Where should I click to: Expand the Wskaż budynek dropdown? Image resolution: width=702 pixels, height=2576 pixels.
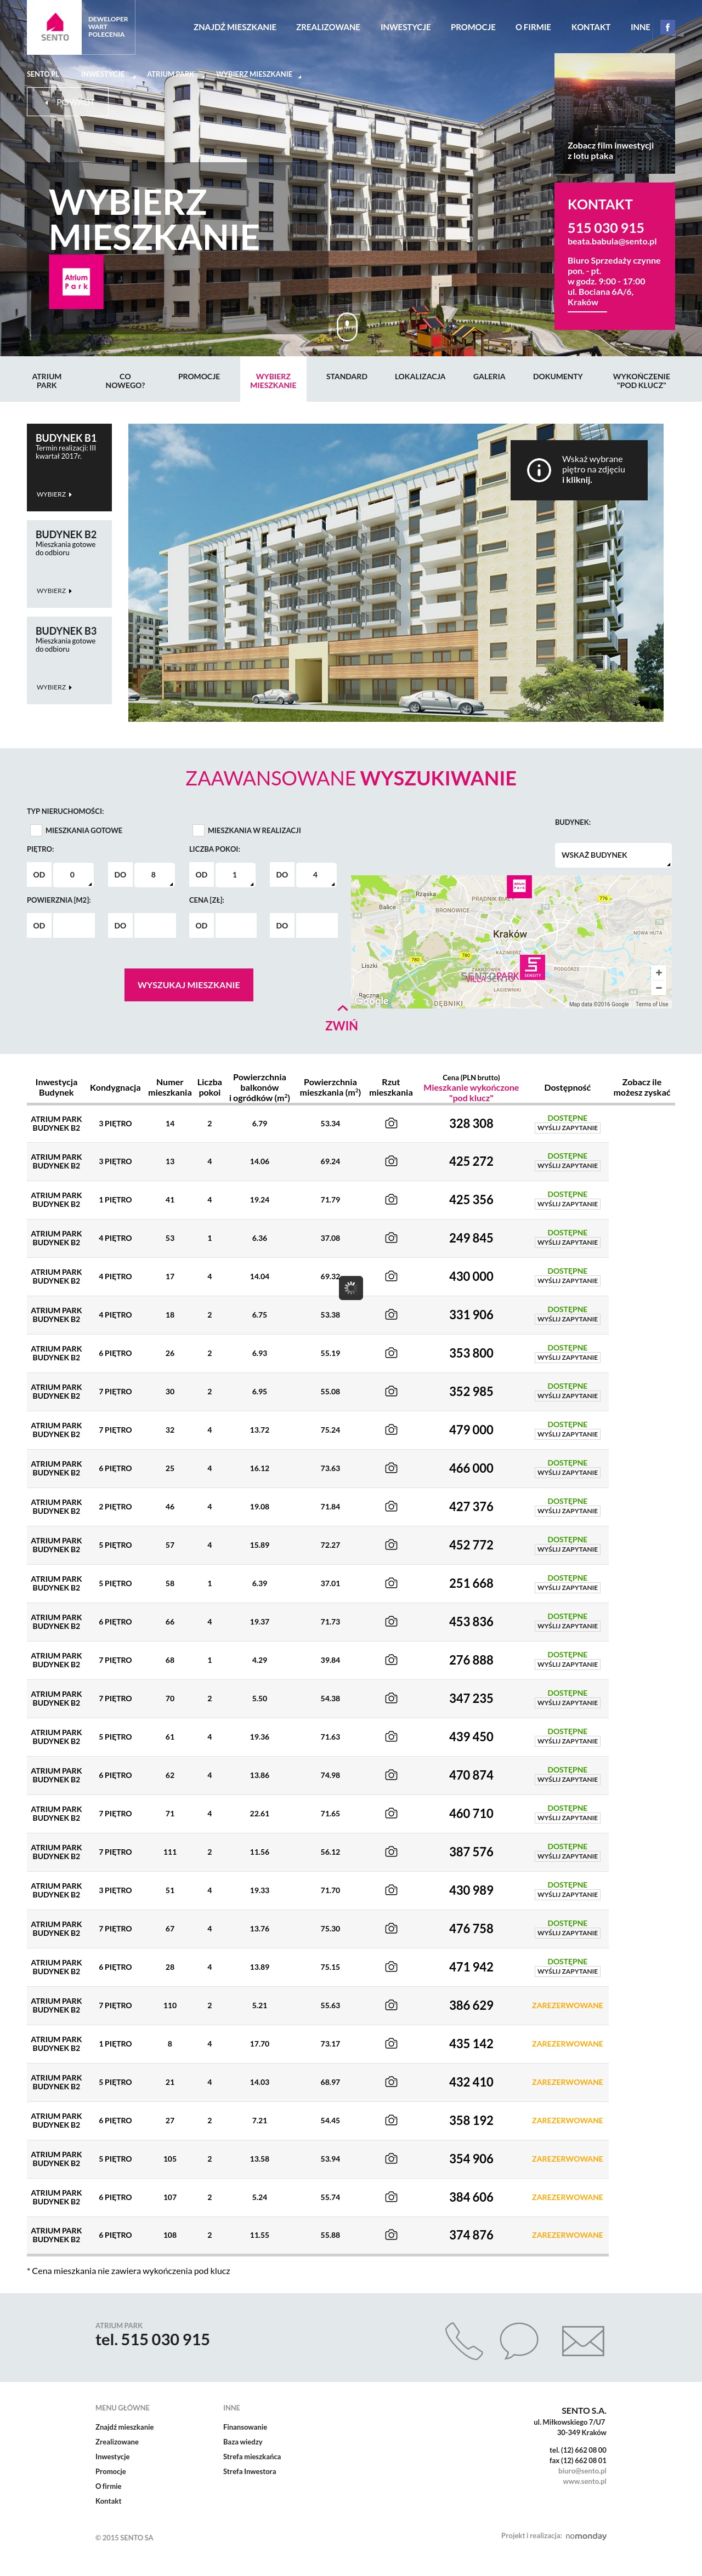tap(612, 855)
